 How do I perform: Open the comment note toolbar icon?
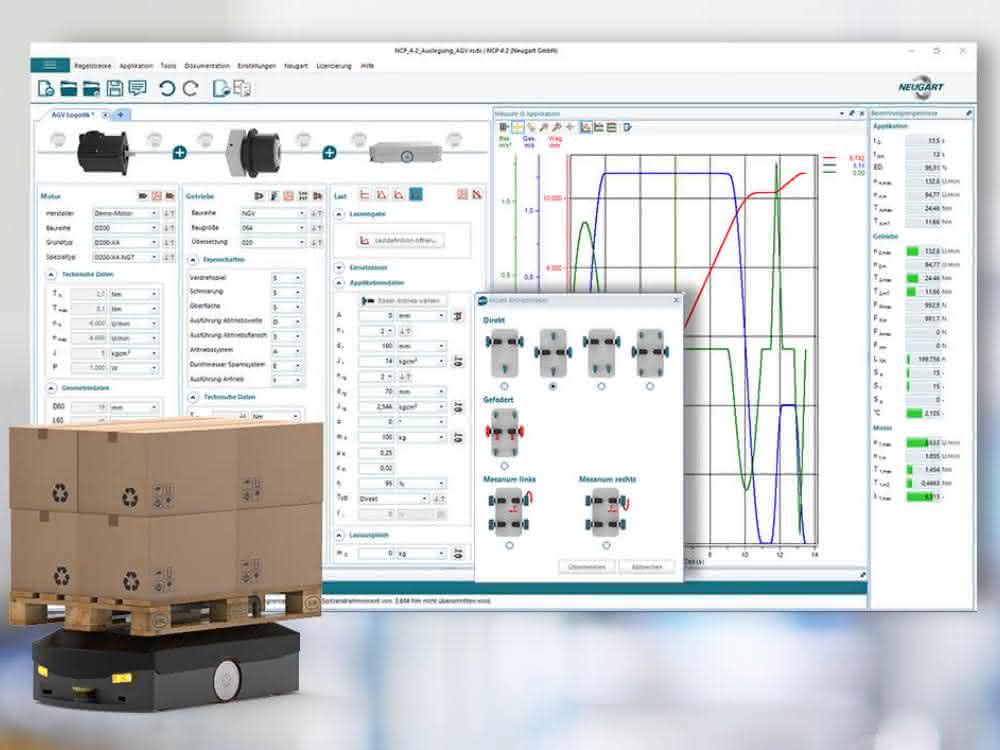pos(137,88)
